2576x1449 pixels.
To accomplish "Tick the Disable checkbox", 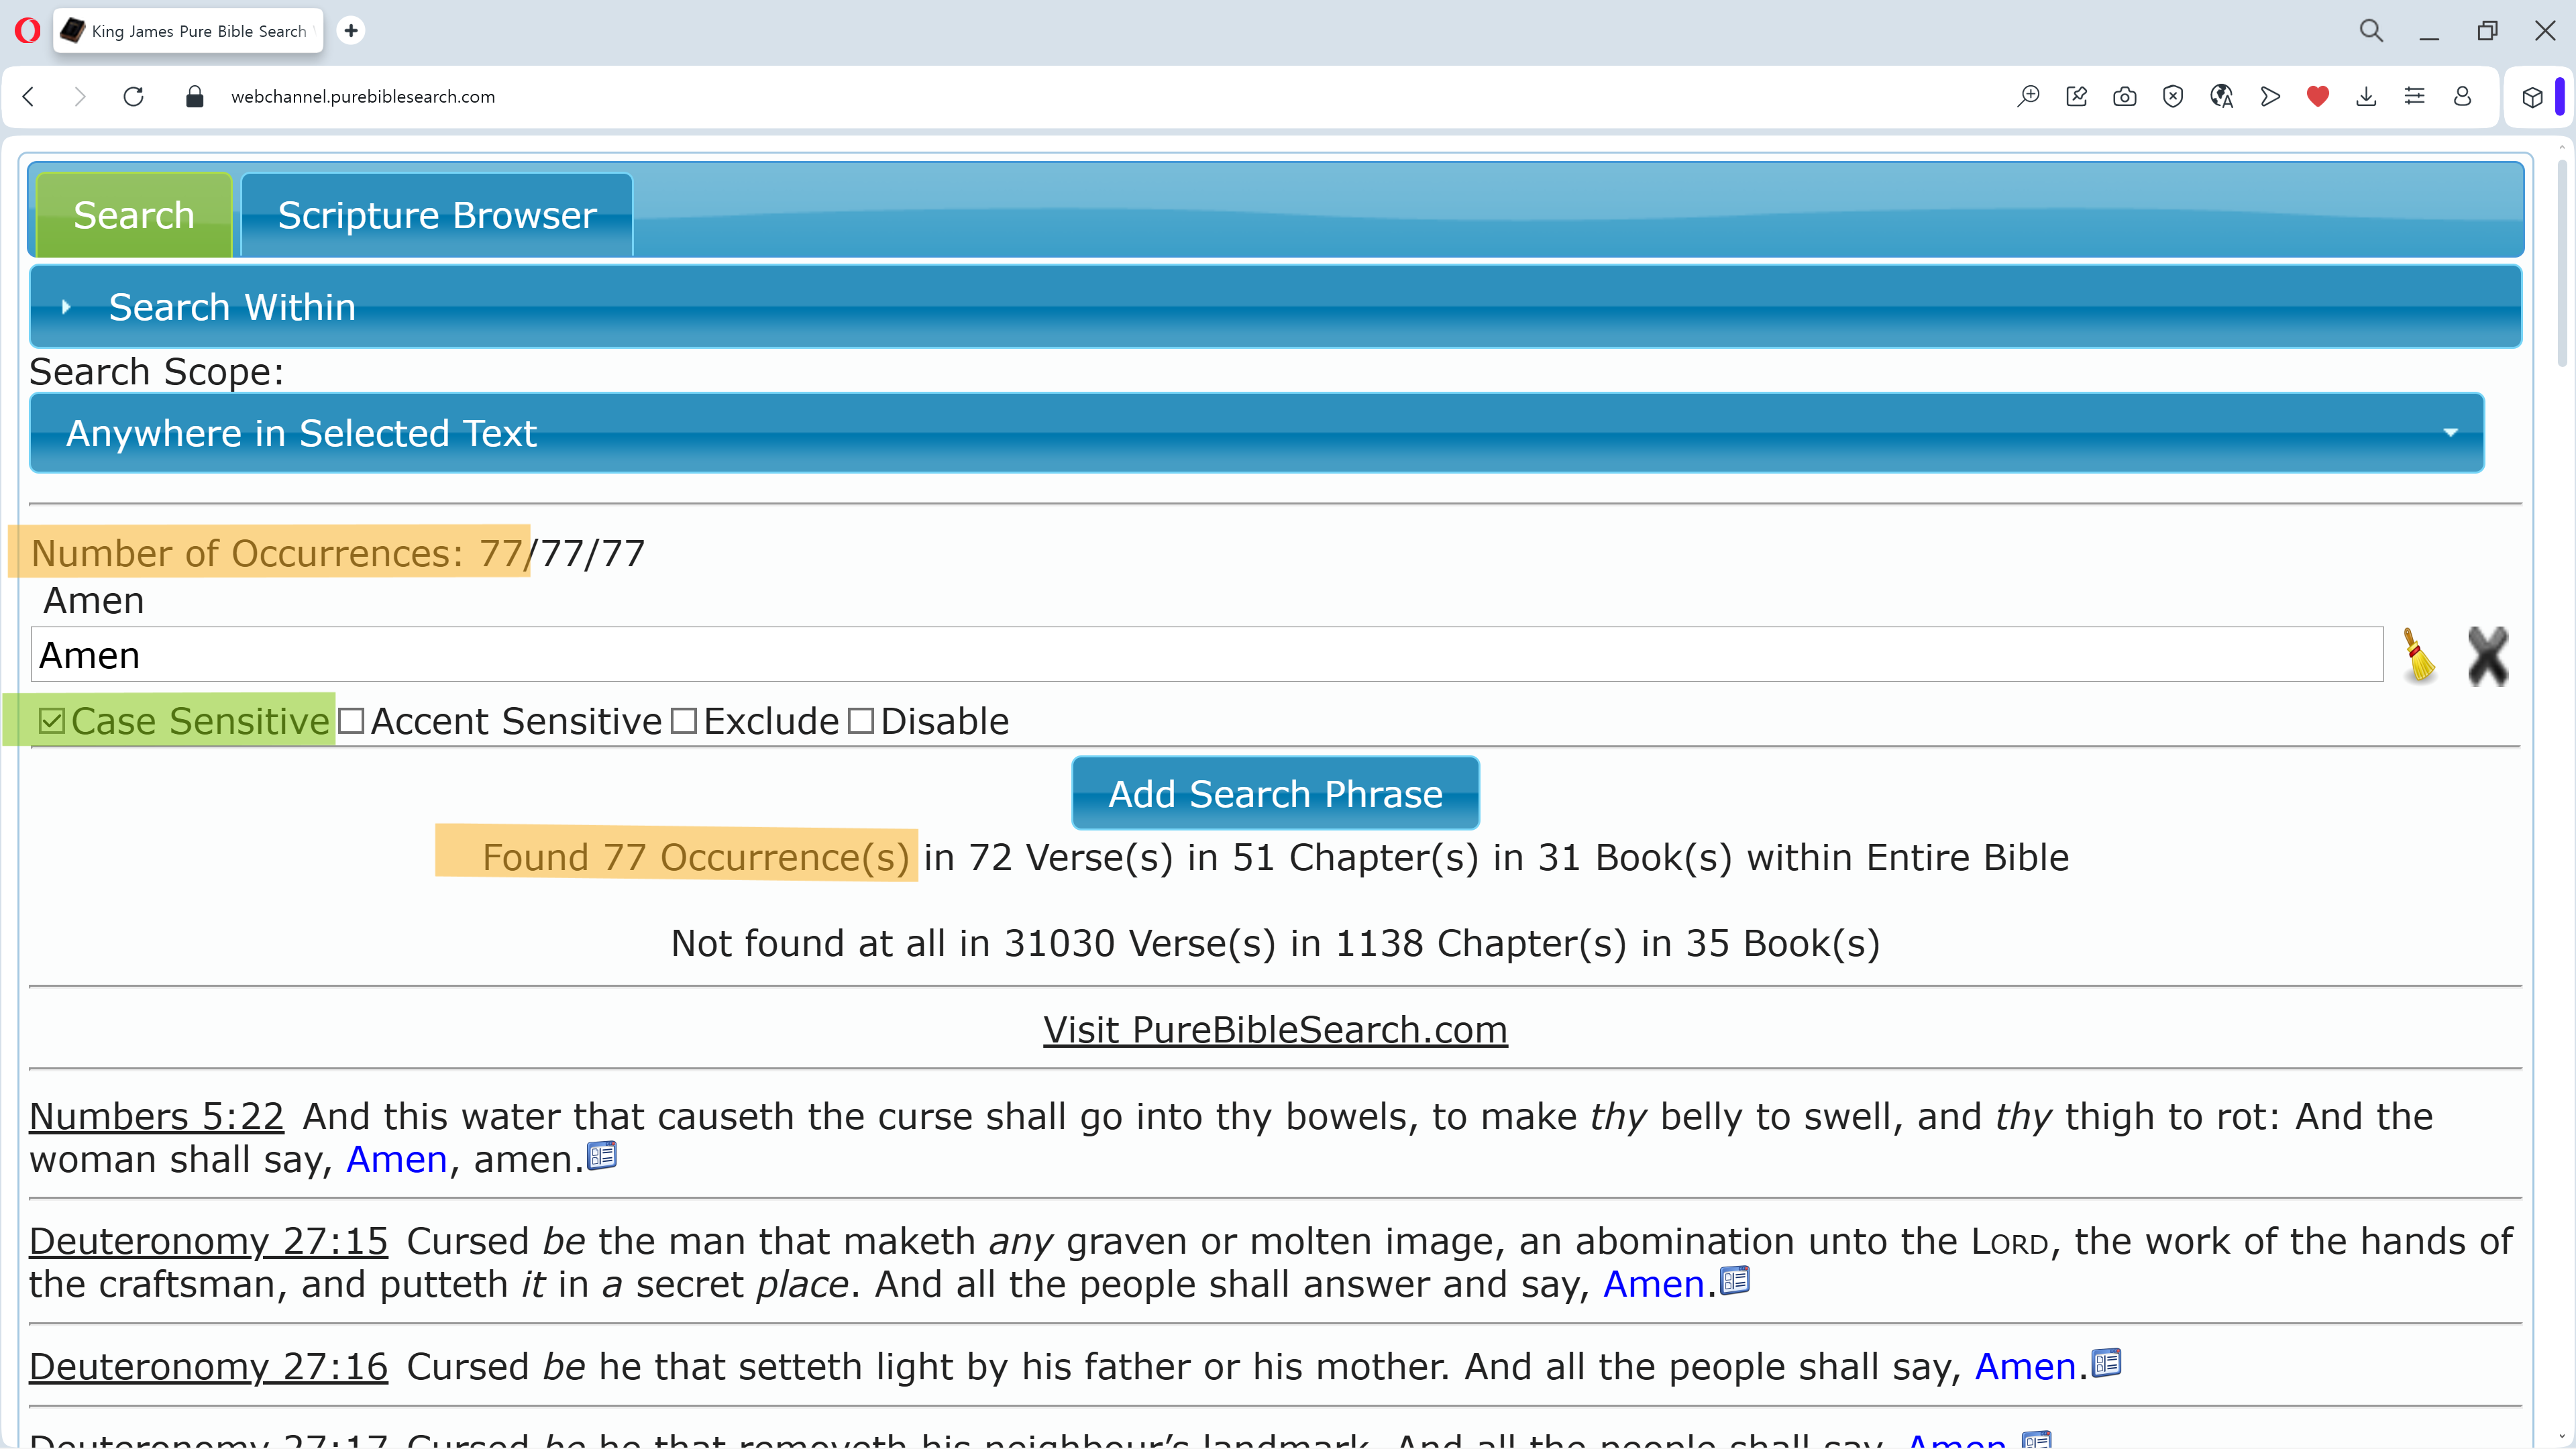I will 861,721.
